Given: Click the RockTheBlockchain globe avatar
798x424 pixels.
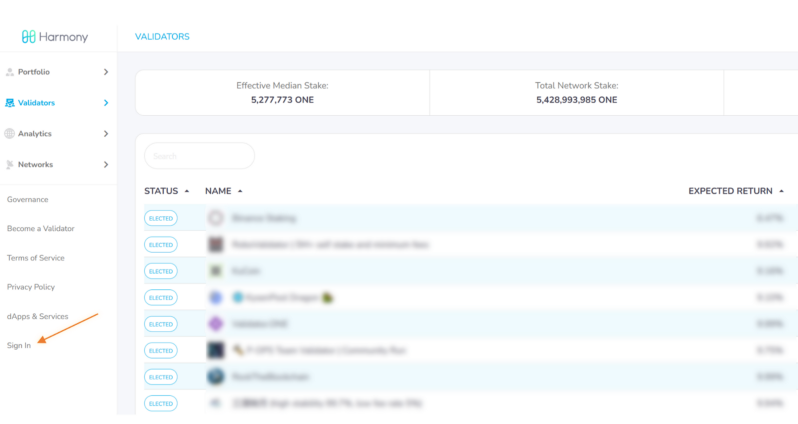Looking at the screenshot, I should click(x=216, y=377).
